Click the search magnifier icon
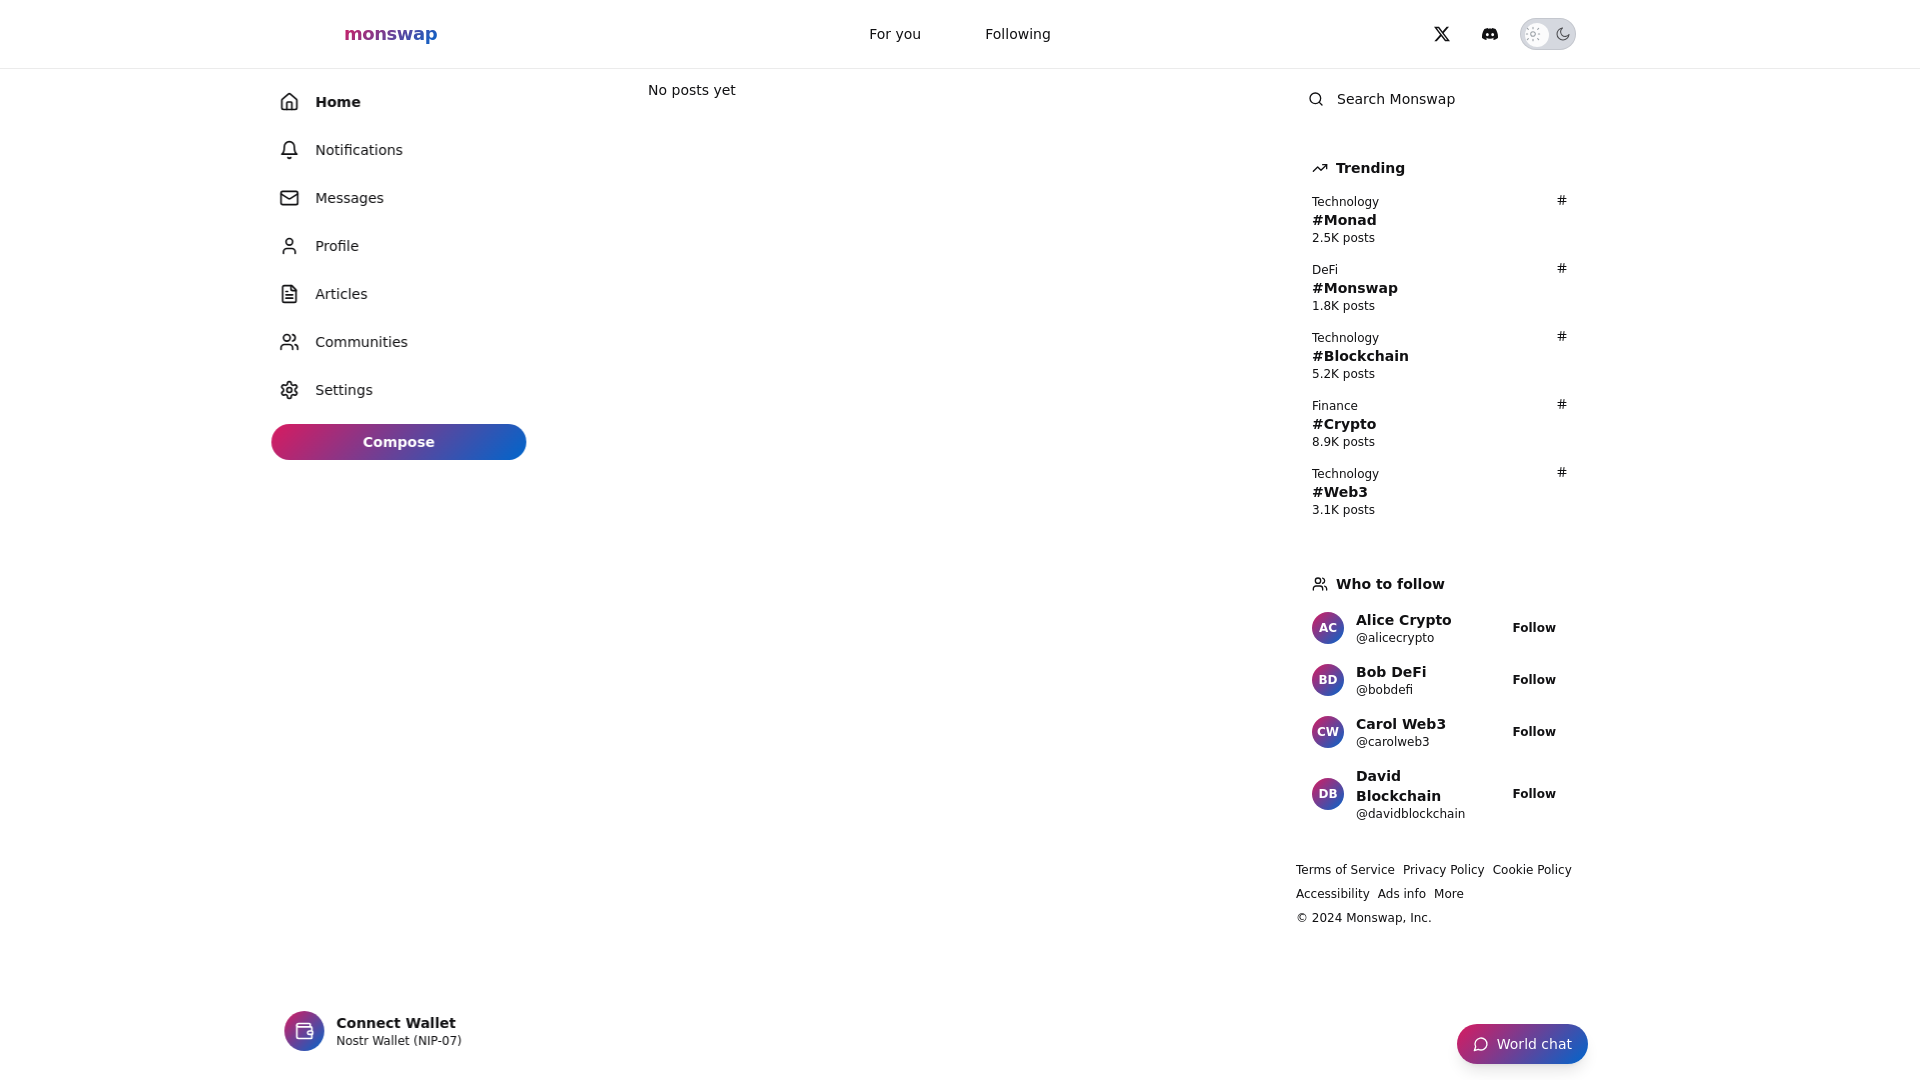Image resolution: width=1920 pixels, height=1080 pixels. (x=1316, y=99)
